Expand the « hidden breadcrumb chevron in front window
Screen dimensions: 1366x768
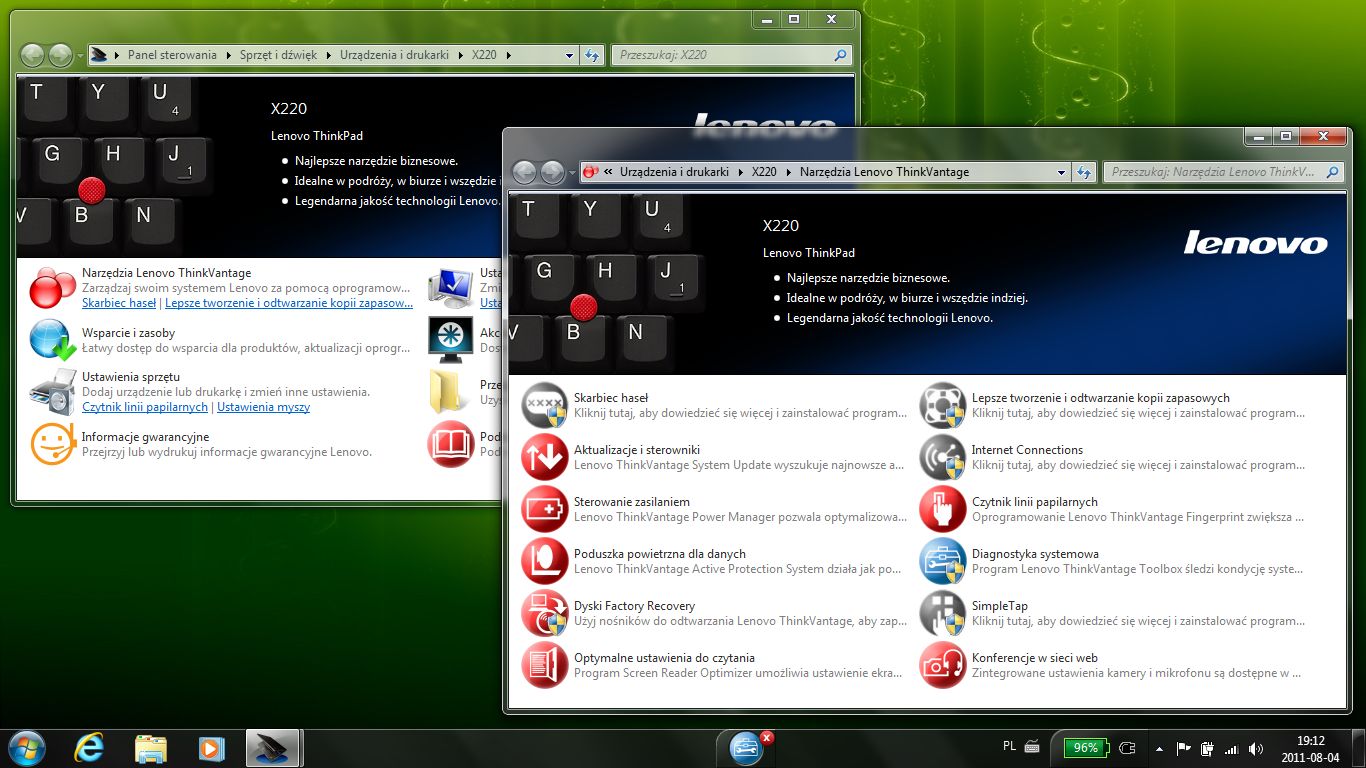pos(608,172)
